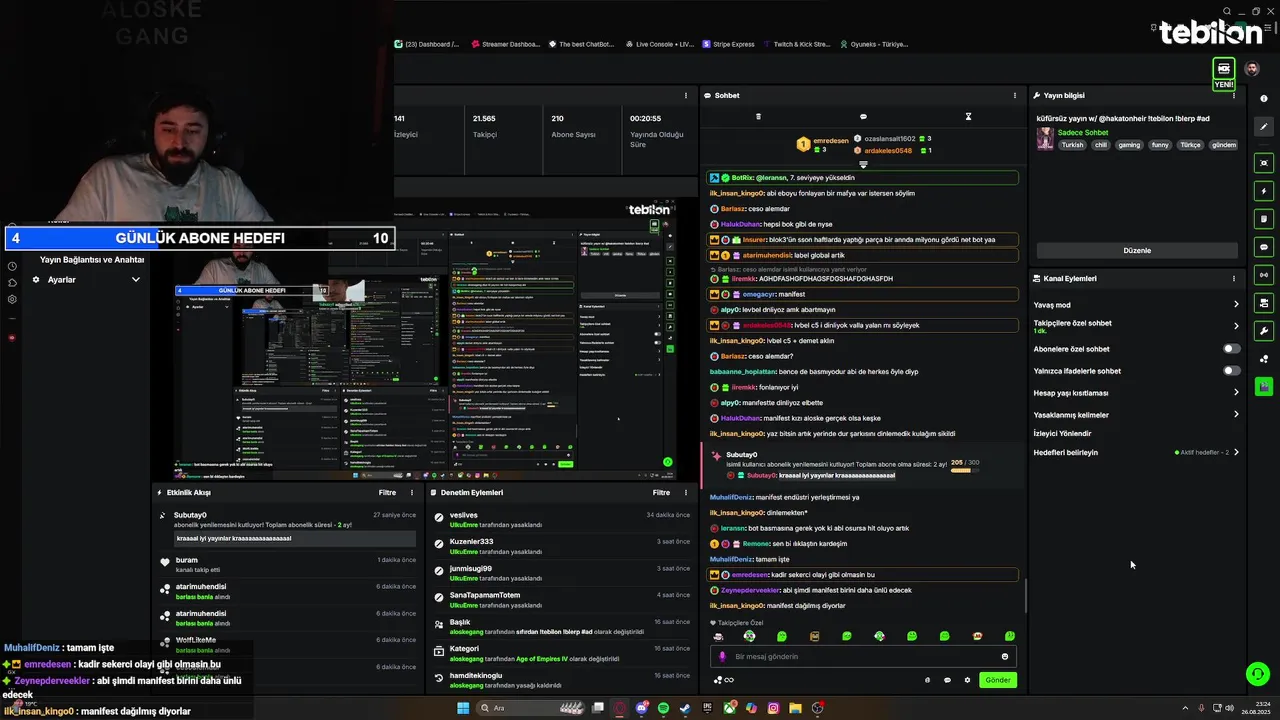
Task: Open Filtre in Denetim Eylemleri
Action: [x=661, y=493]
